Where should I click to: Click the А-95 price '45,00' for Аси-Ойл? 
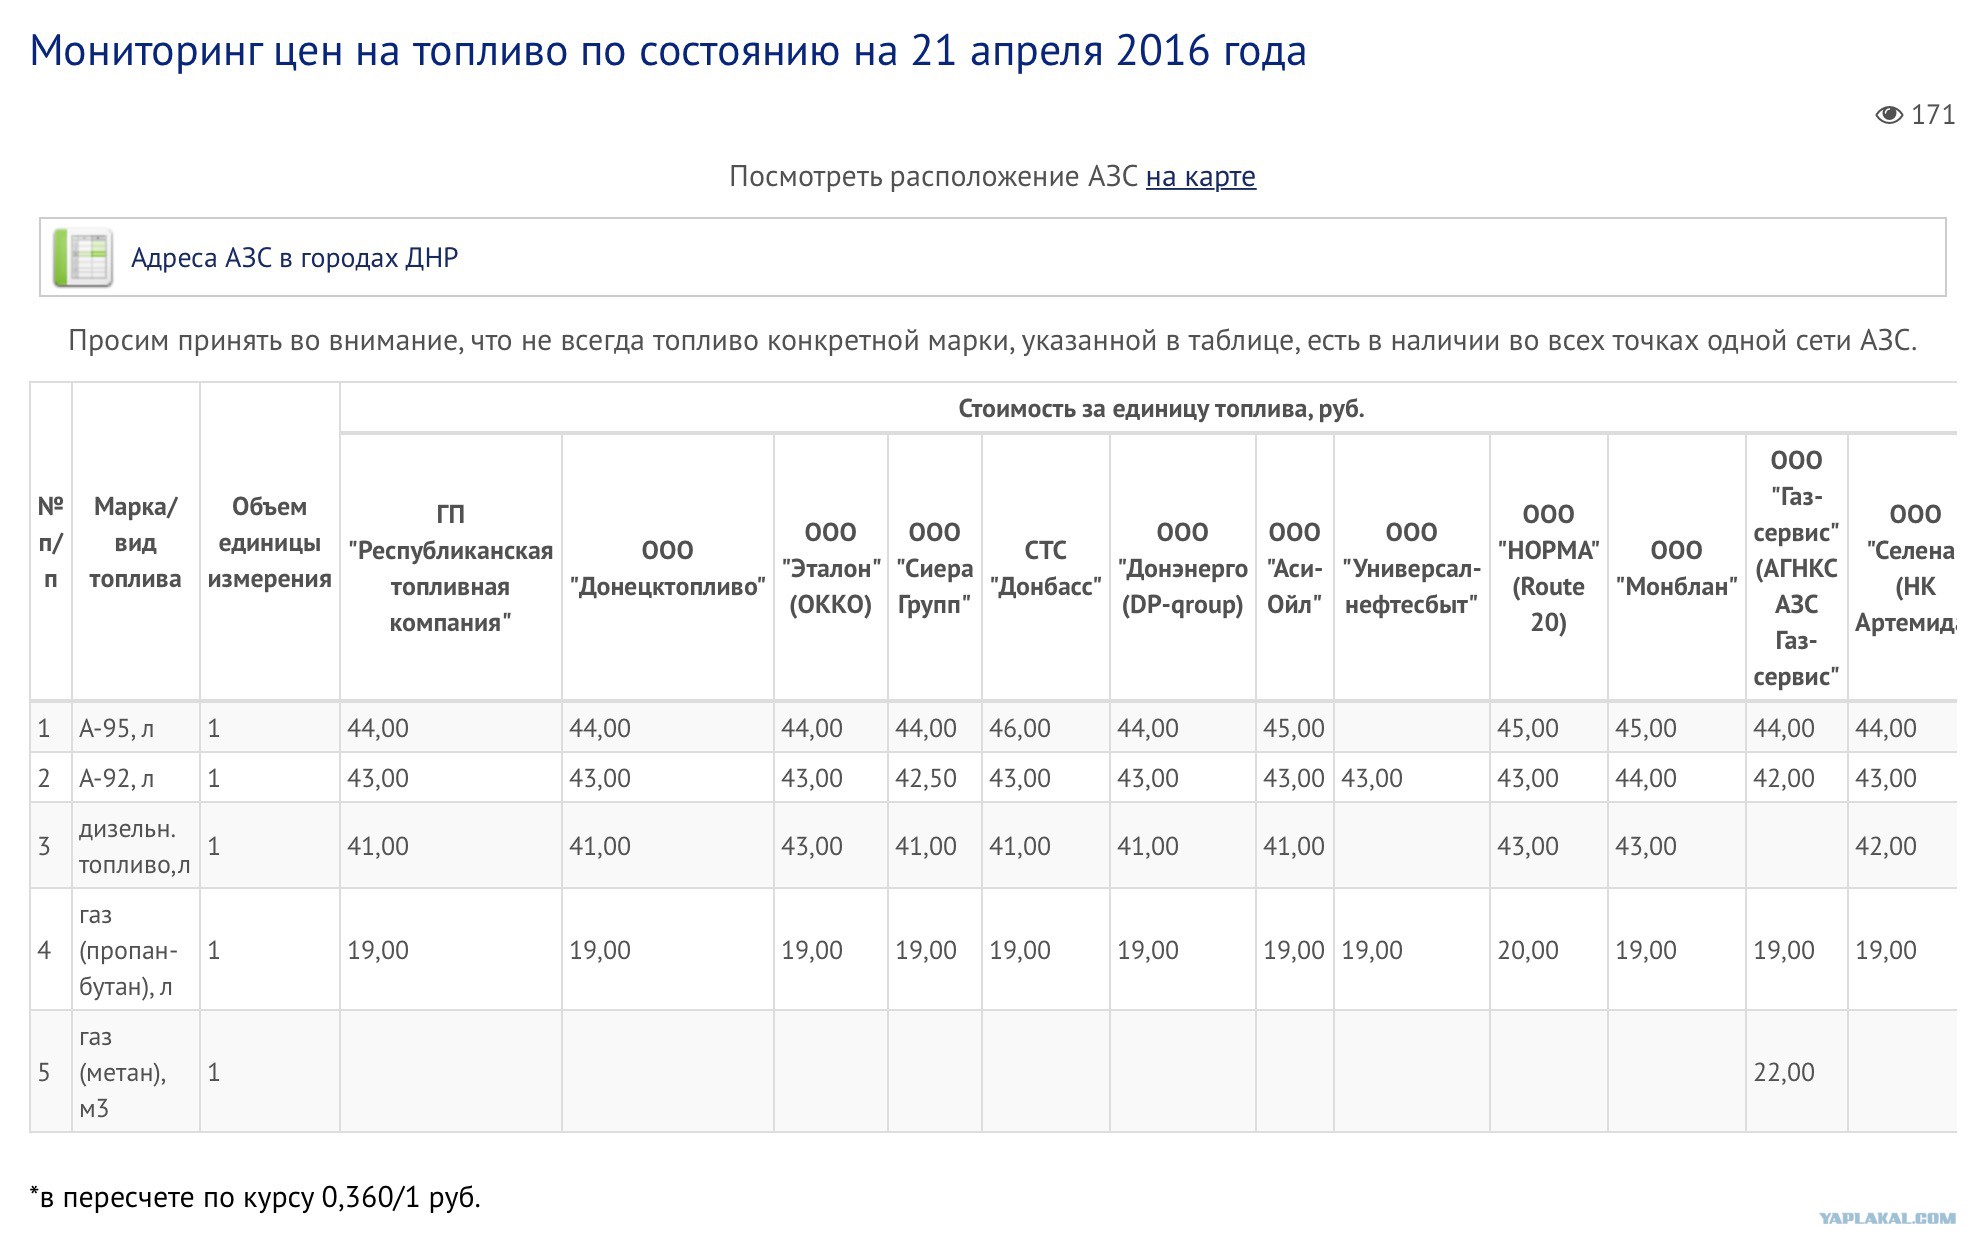coord(1294,728)
